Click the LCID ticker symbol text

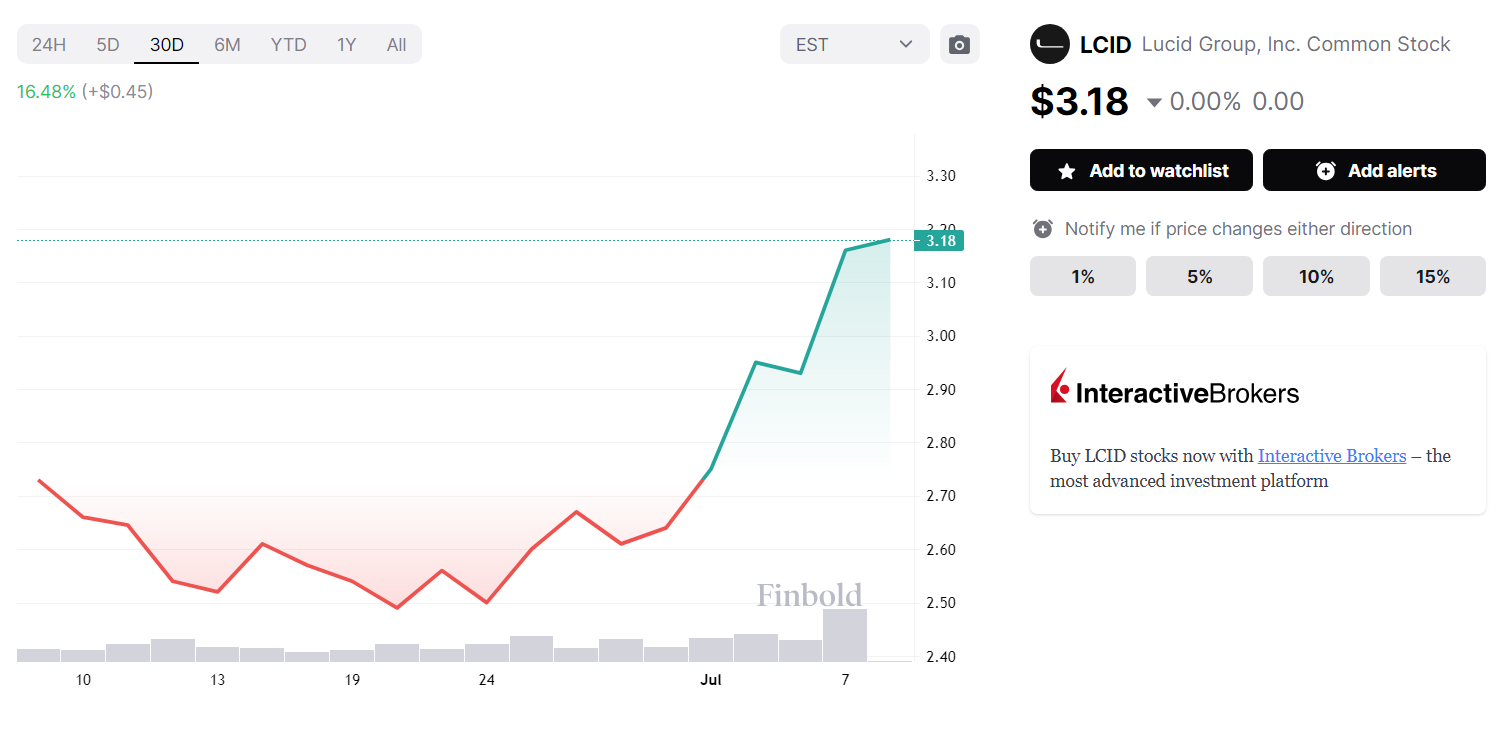(x=1106, y=44)
